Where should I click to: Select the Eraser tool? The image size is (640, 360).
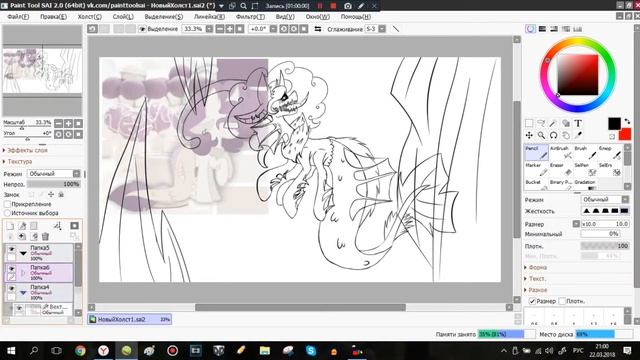[561, 169]
